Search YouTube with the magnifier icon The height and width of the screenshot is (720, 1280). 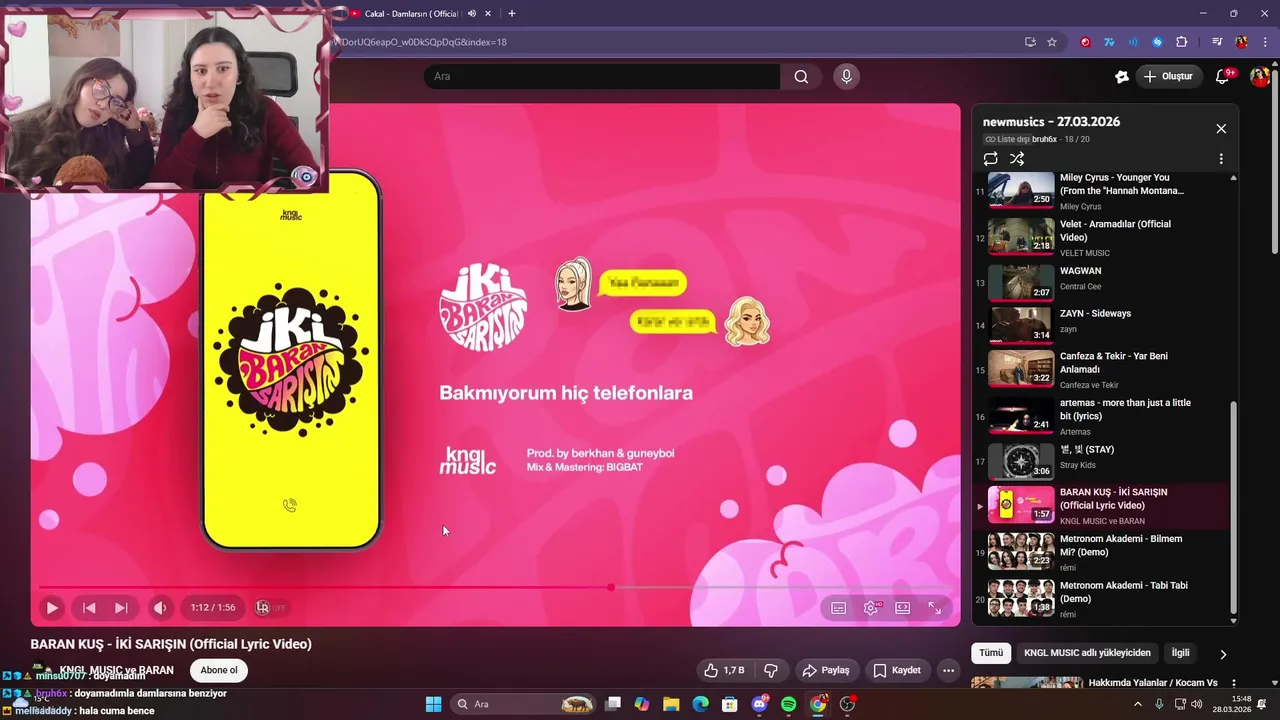[801, 76]
